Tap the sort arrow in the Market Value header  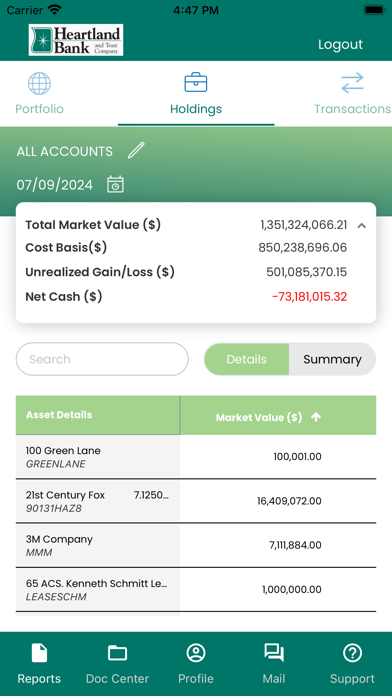[x=316, y=417]
